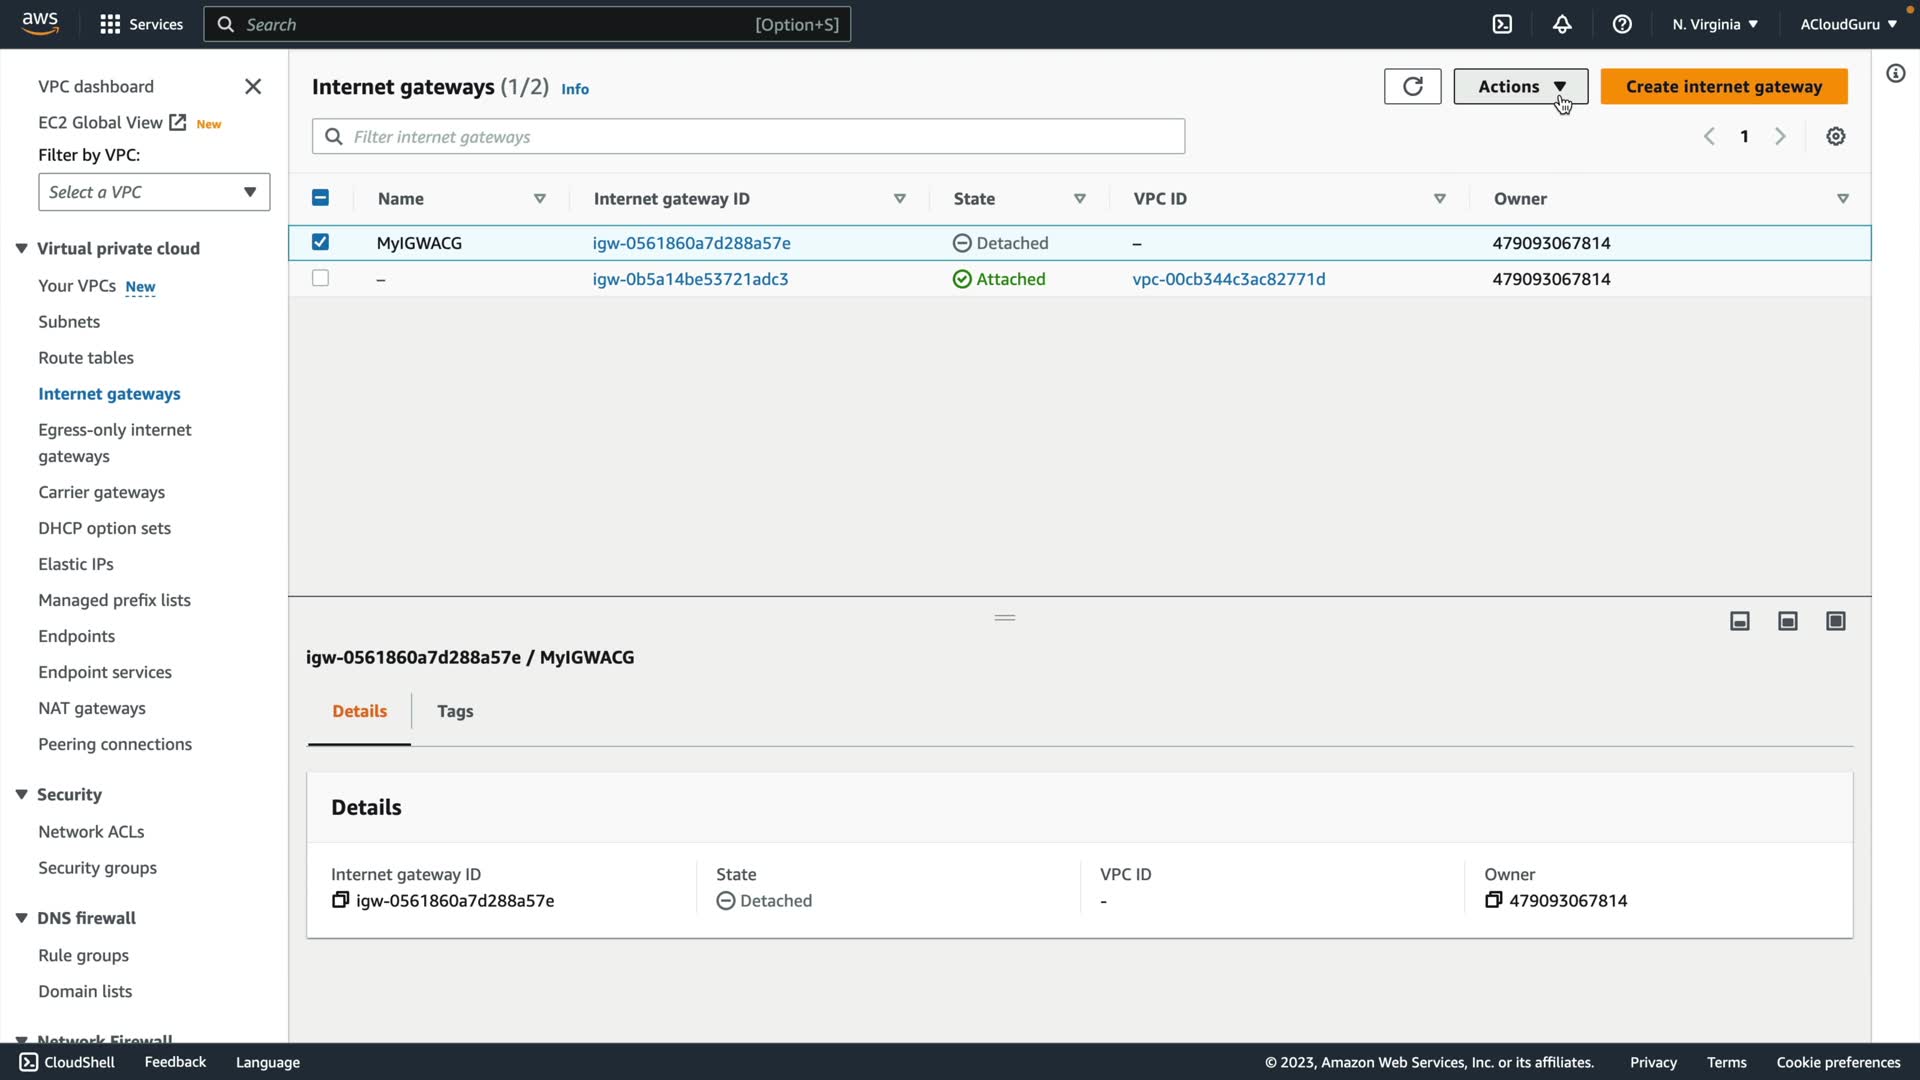The height and width of the screenshot is (1080, 1920).
Task: Select the igw-0b5a14be53721adc3 row checkbox
Action: pyautogui.click(x=320, y=278)
